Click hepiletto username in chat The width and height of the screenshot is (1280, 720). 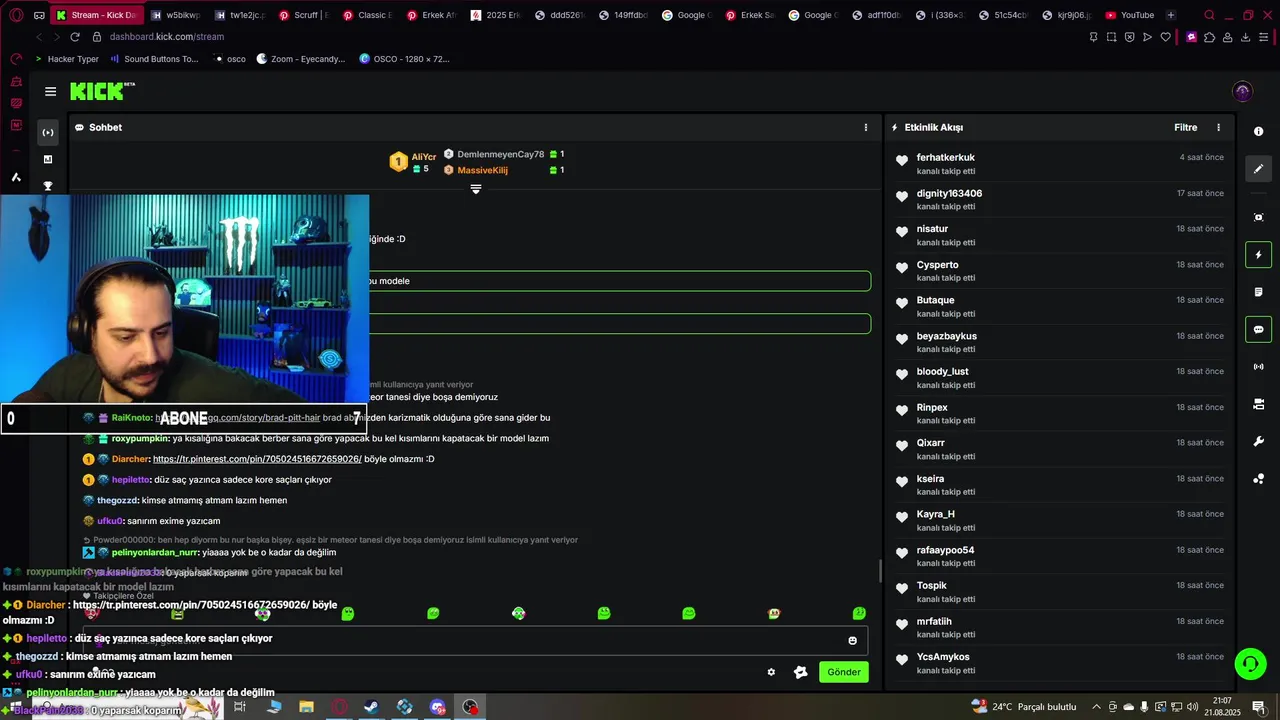pyautogui.click(x=131, y=480)
